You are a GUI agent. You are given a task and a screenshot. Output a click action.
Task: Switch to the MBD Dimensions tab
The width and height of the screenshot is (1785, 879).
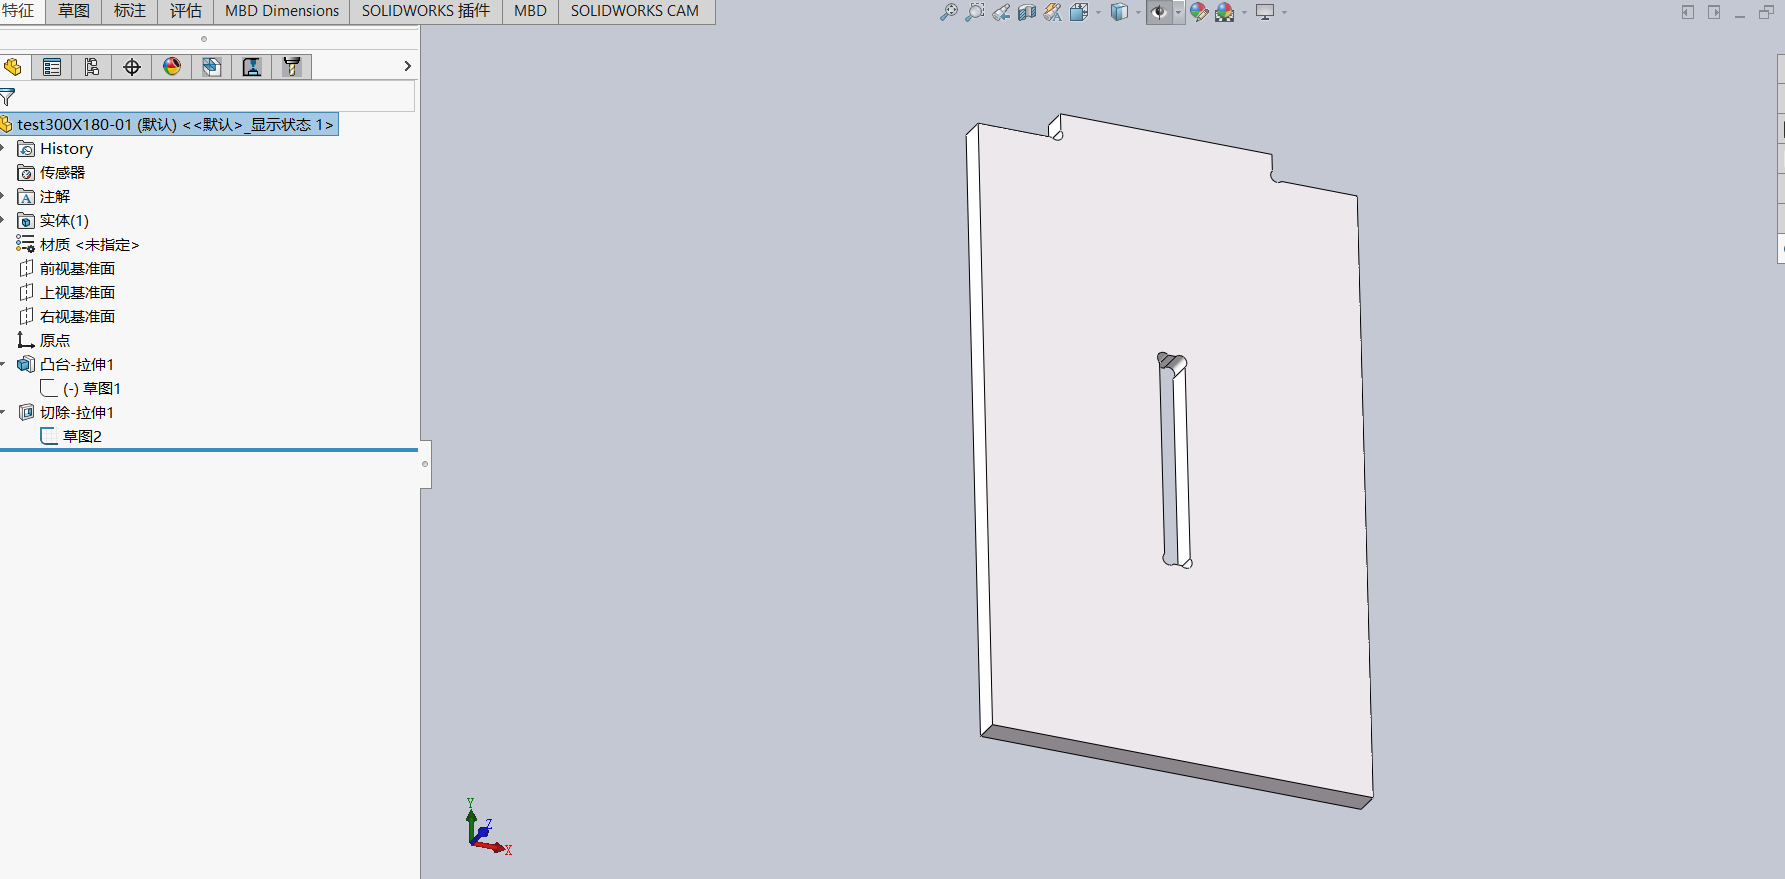coord(282,11)
